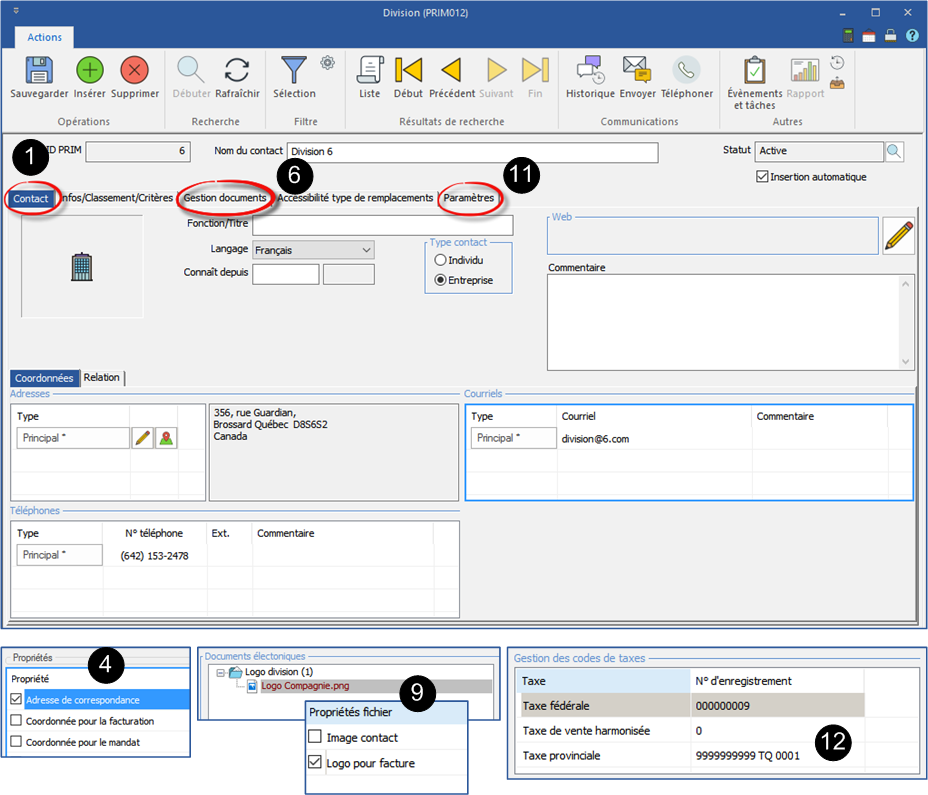Edit the Web field with pencil icon
This screenshot has height=795, width=928.
tap(898, 236)
